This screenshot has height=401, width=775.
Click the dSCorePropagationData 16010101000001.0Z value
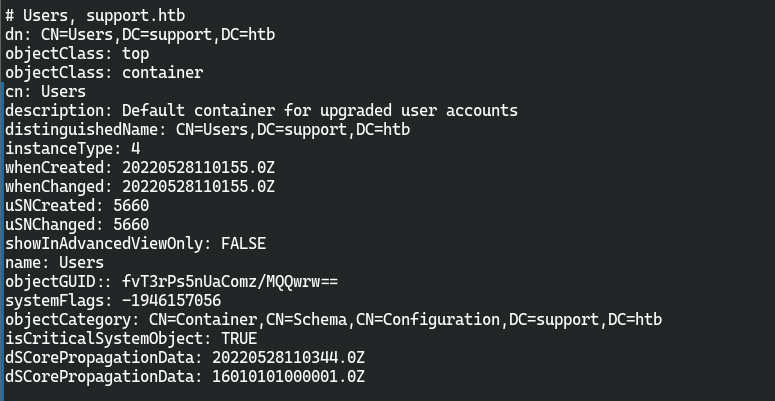(288, 377)
